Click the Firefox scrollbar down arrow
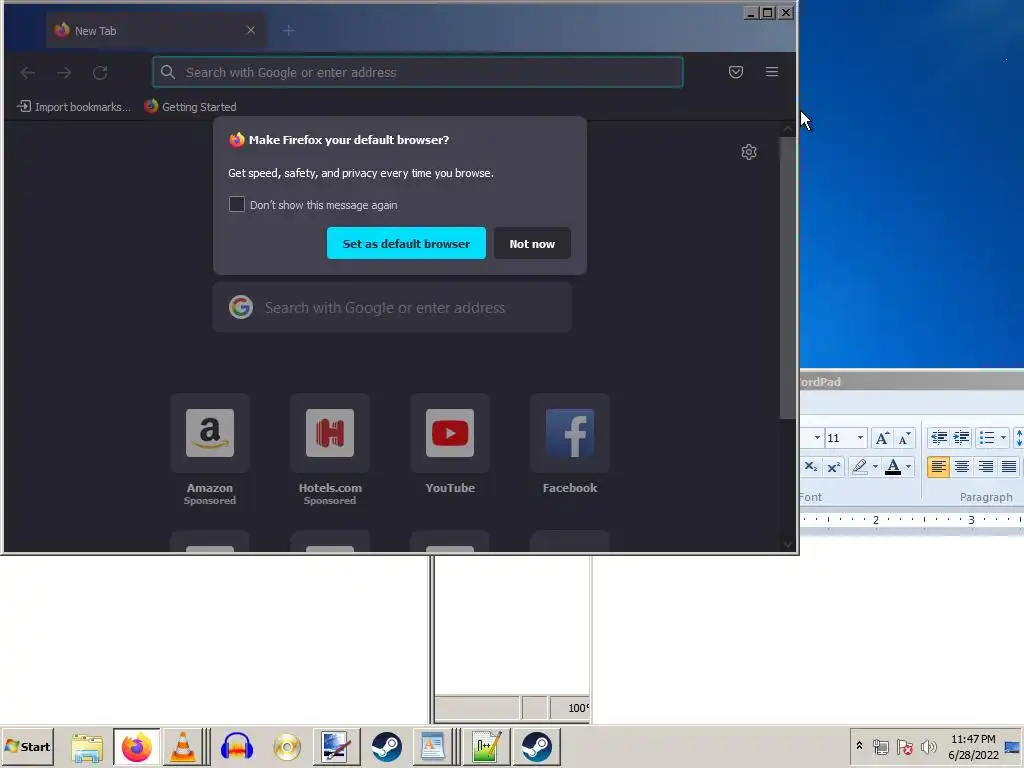The width and height of the screenshot is (1024, 768). tap(788, 545)
